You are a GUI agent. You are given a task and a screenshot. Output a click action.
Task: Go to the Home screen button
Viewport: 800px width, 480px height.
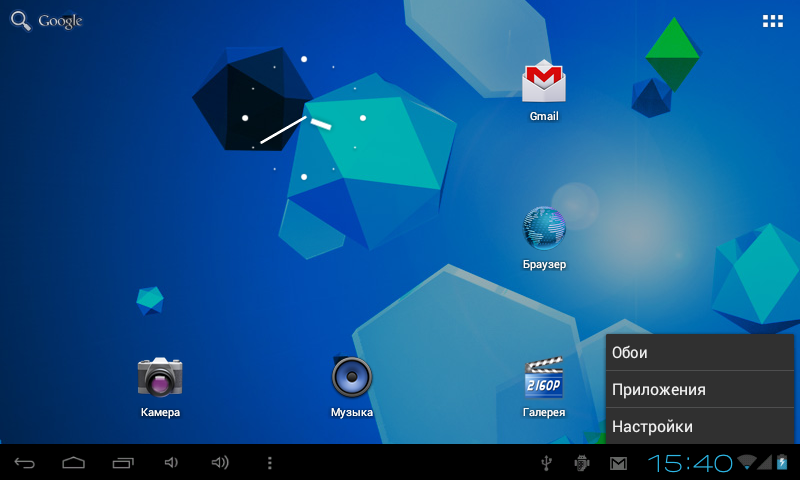coord(73,463)
